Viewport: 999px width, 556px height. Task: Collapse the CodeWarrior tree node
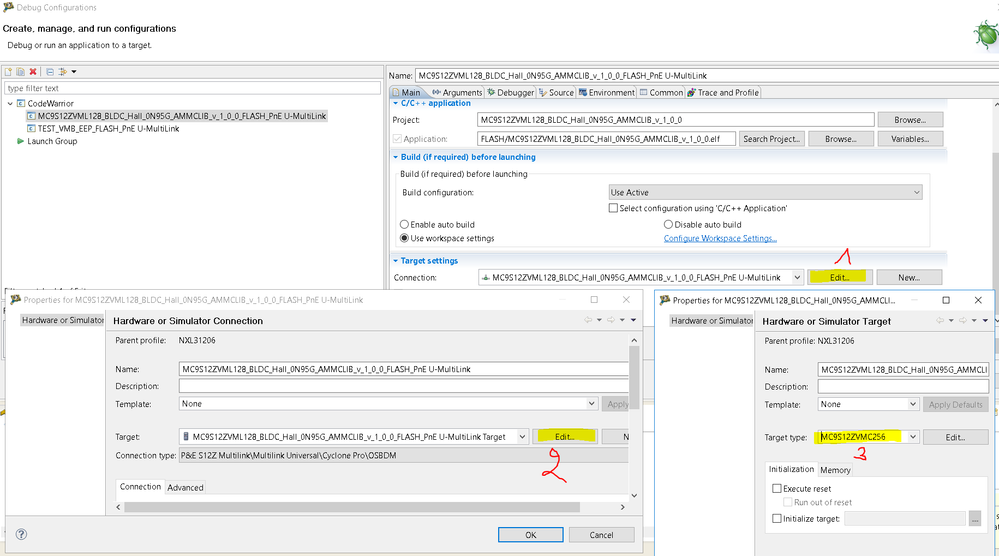[x=10, y=103]
